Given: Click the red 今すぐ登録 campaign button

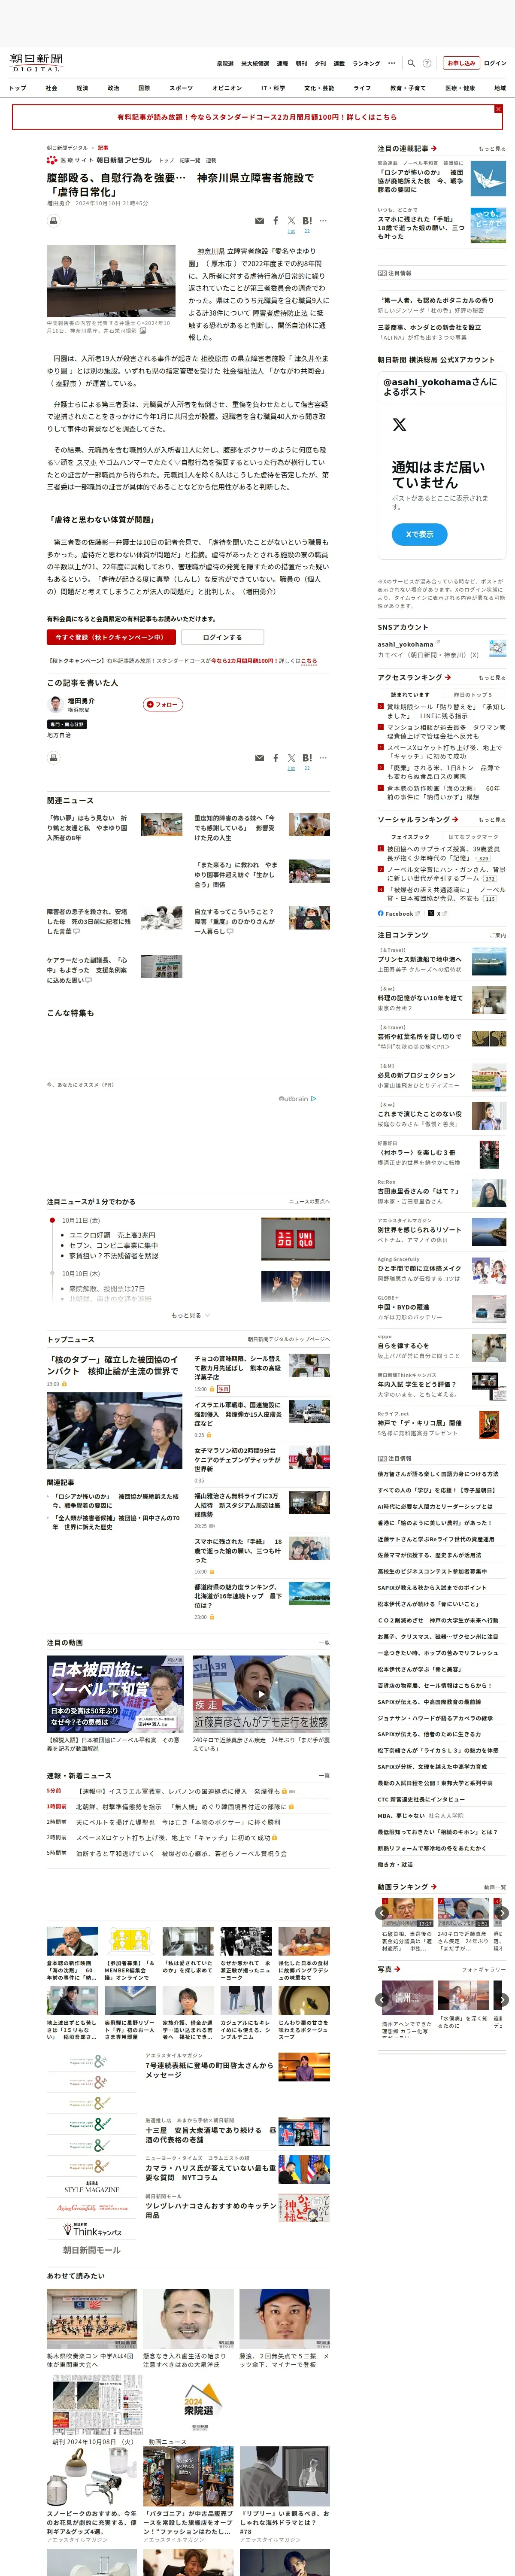Looking at the screenshot, I should (x=111, y=637).
